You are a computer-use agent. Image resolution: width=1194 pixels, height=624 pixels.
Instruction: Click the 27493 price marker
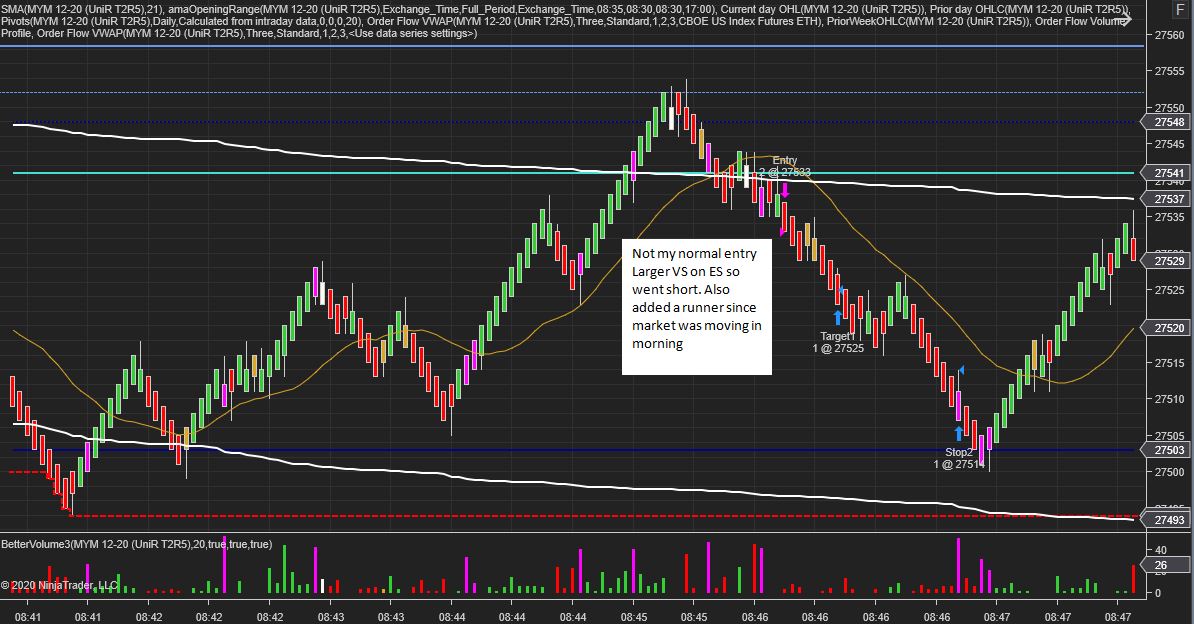[x=1167, y=520]
